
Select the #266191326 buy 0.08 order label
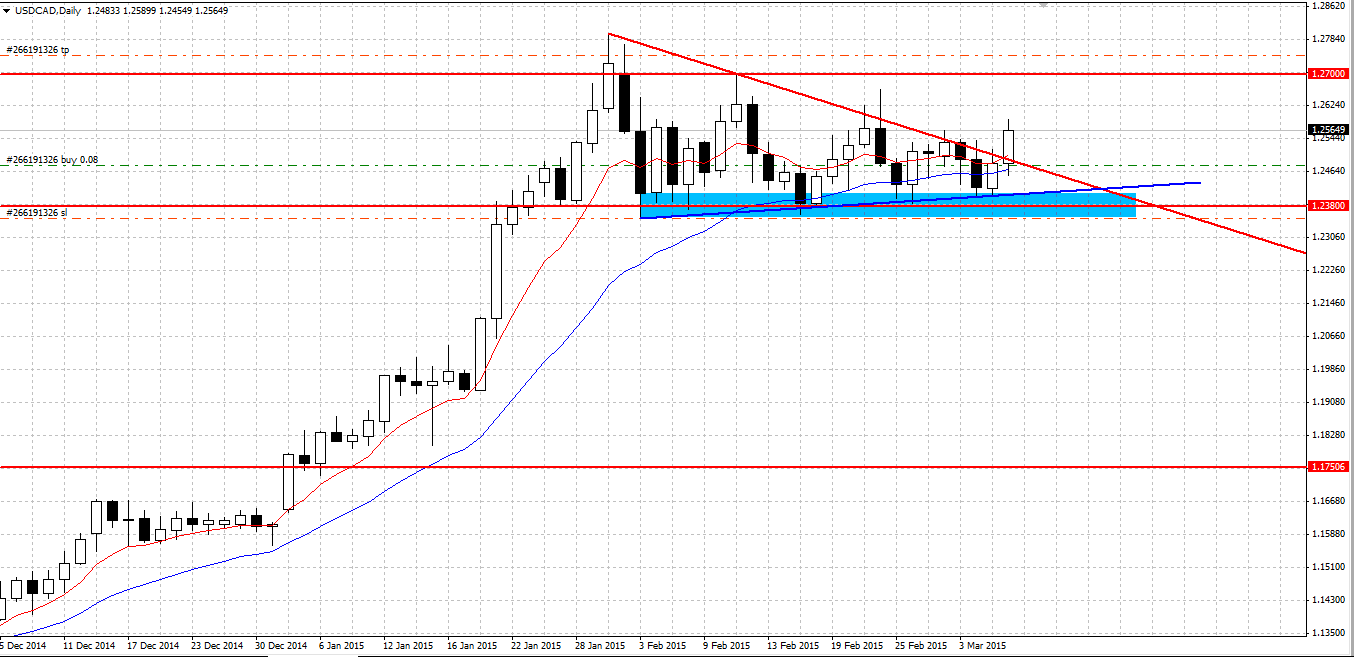pyautogui.click(x=52, y=159)
